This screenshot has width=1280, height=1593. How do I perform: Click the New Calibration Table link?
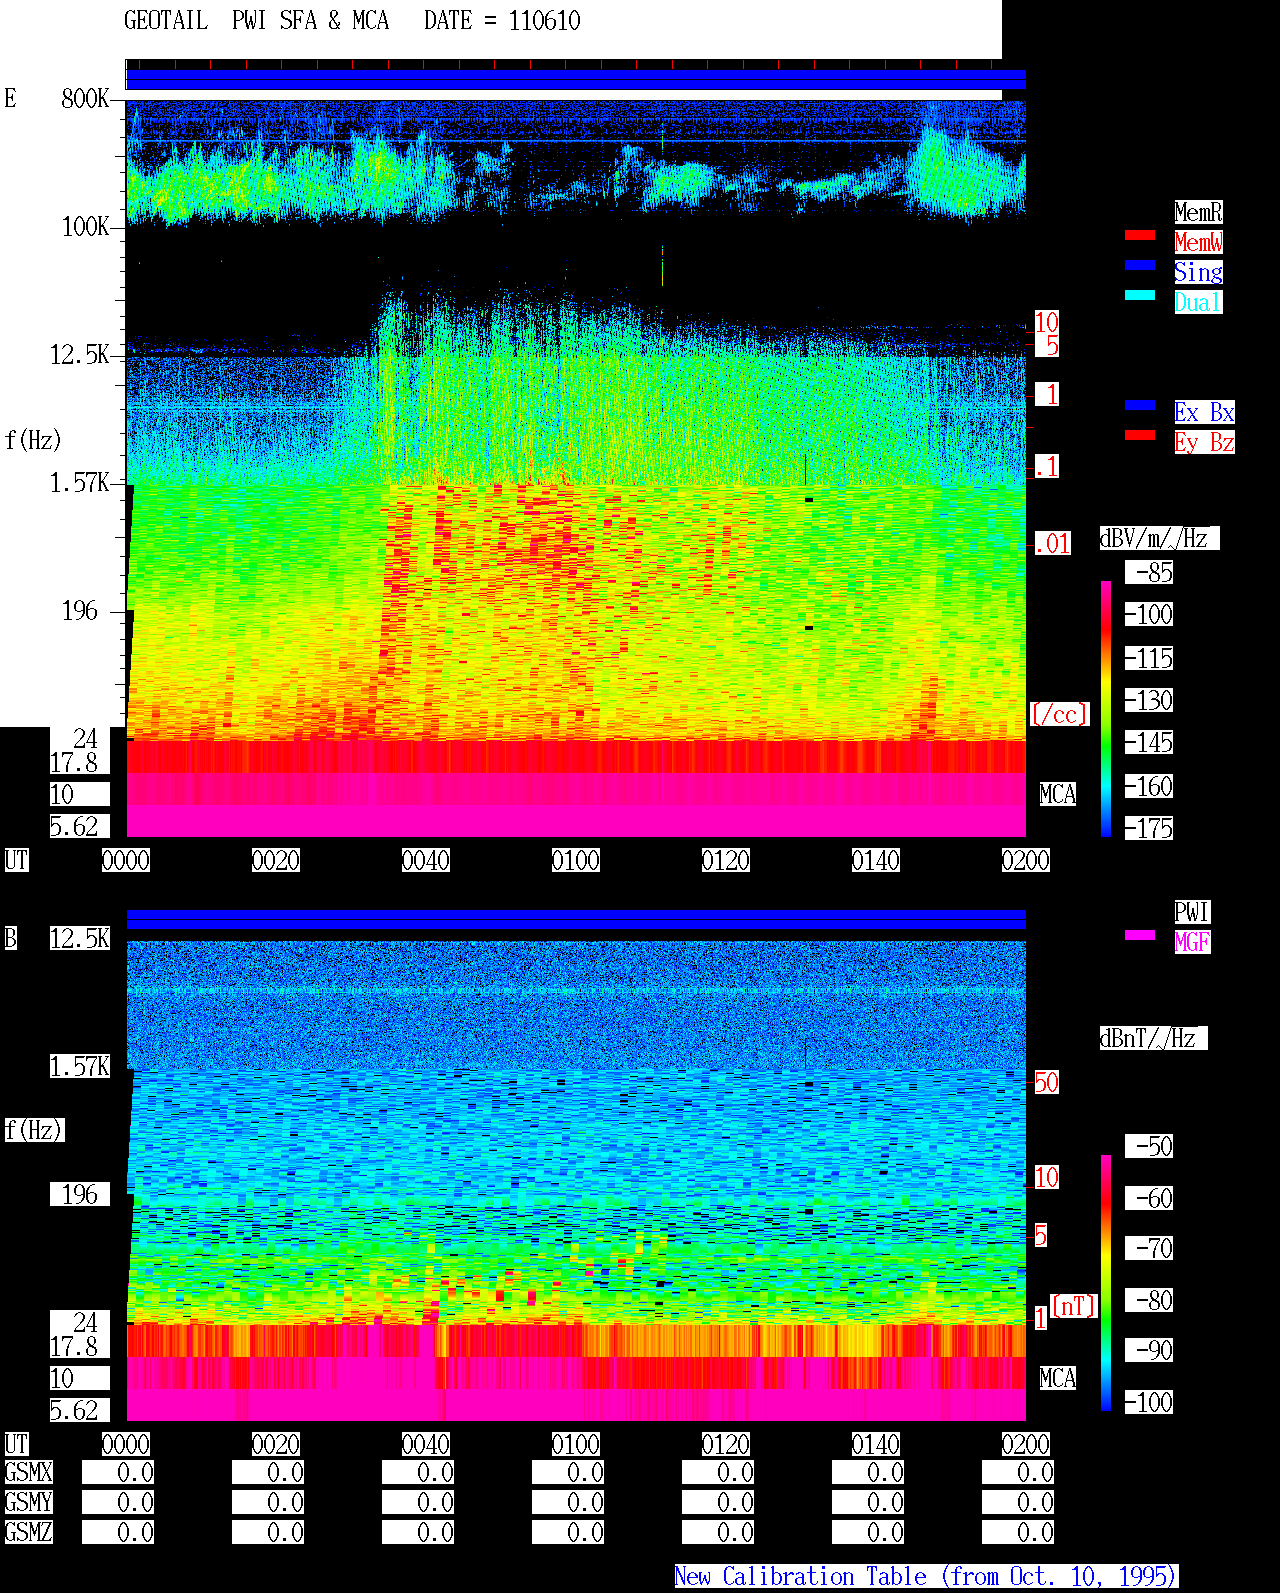(926, 1576)
